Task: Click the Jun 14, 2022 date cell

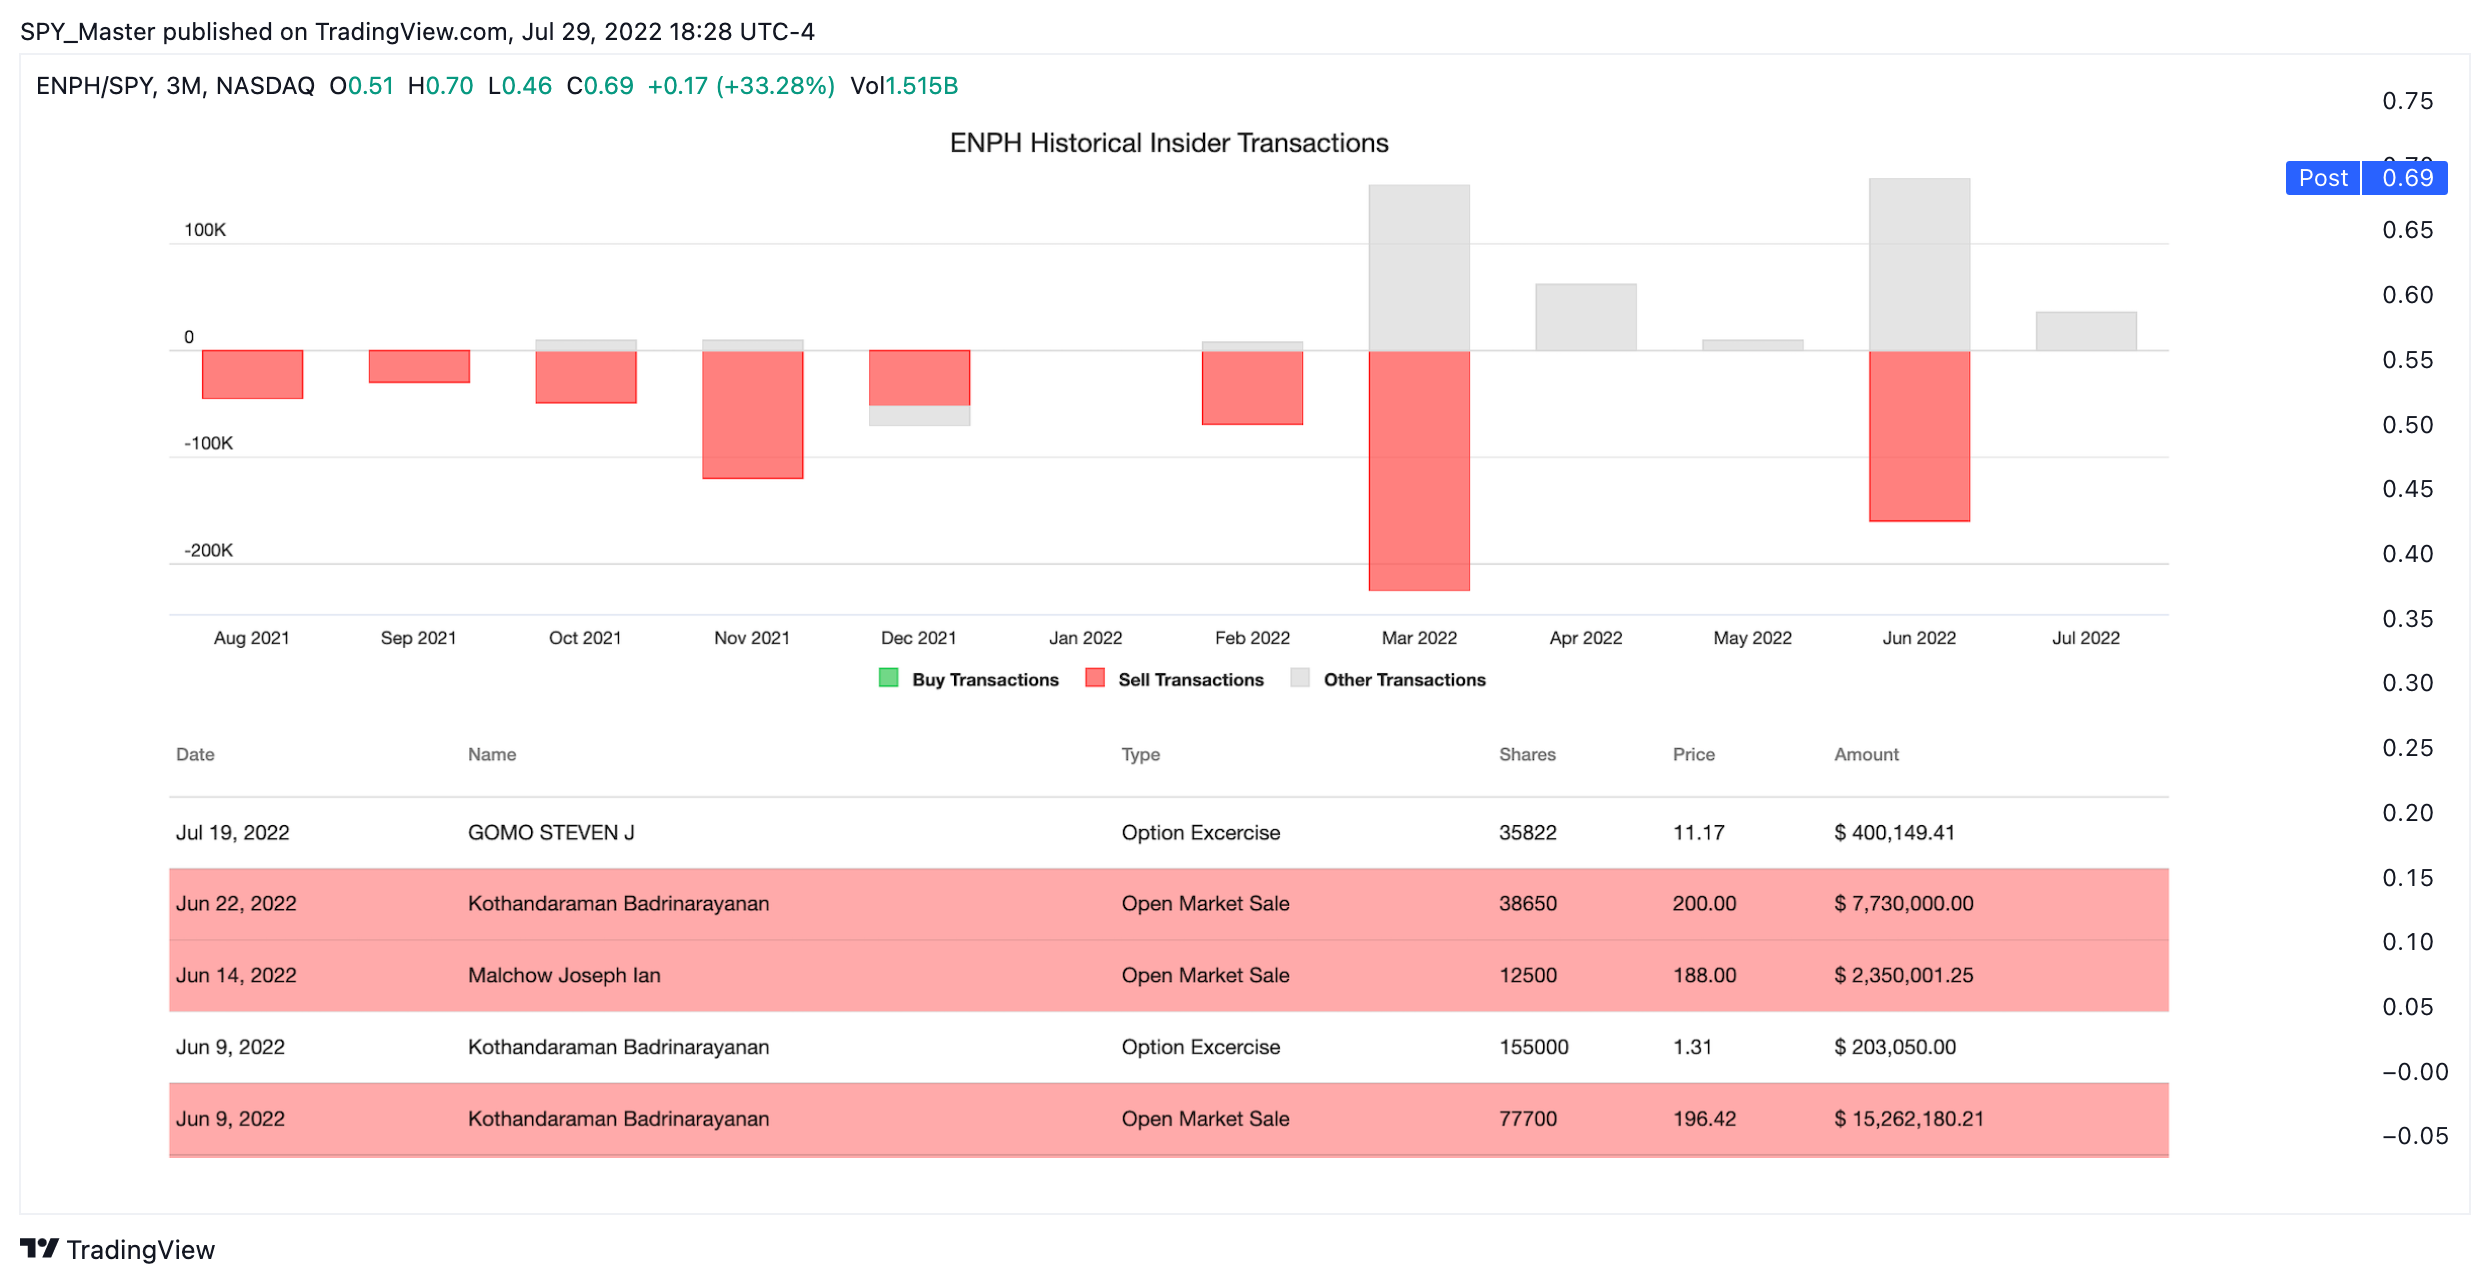Action: (x=236, y=976)
